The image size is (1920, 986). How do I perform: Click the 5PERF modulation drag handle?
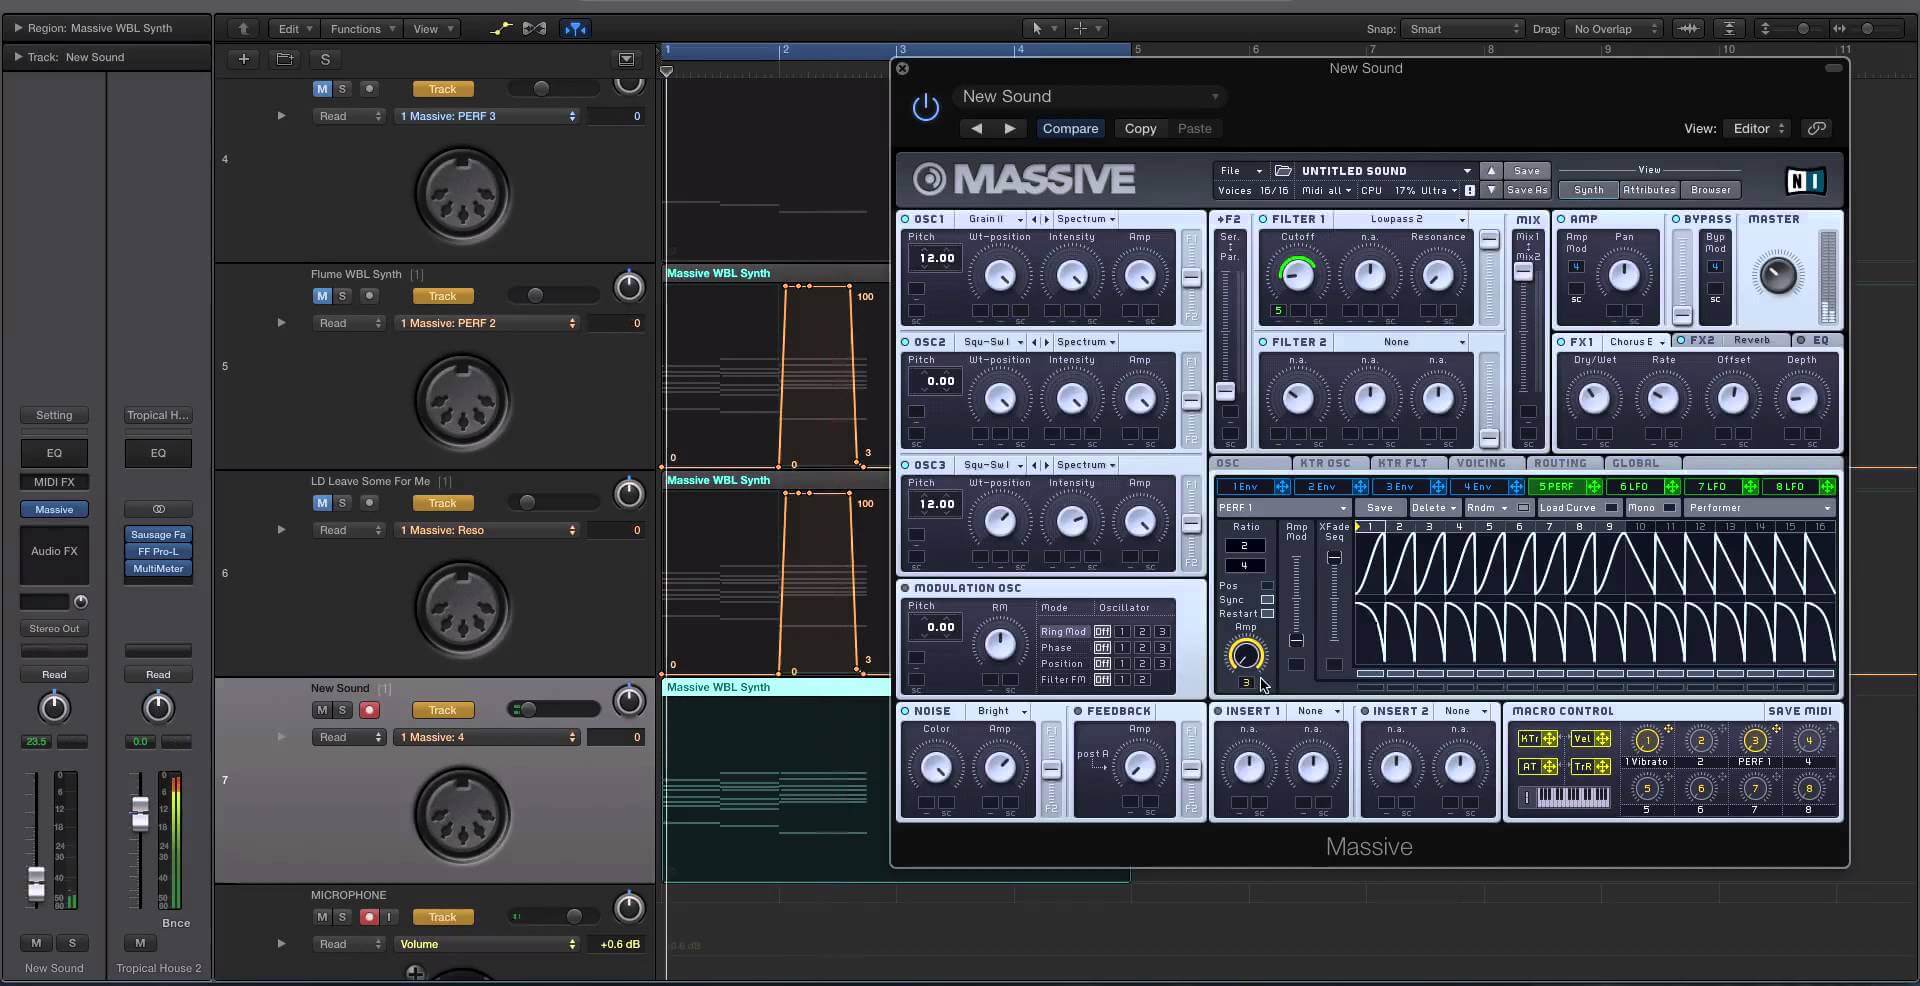click(1594, 487)
